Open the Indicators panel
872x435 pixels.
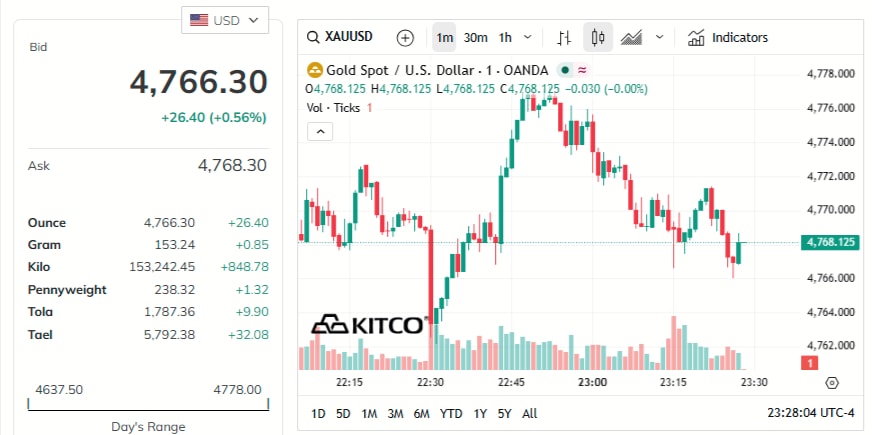coord(727,38)
